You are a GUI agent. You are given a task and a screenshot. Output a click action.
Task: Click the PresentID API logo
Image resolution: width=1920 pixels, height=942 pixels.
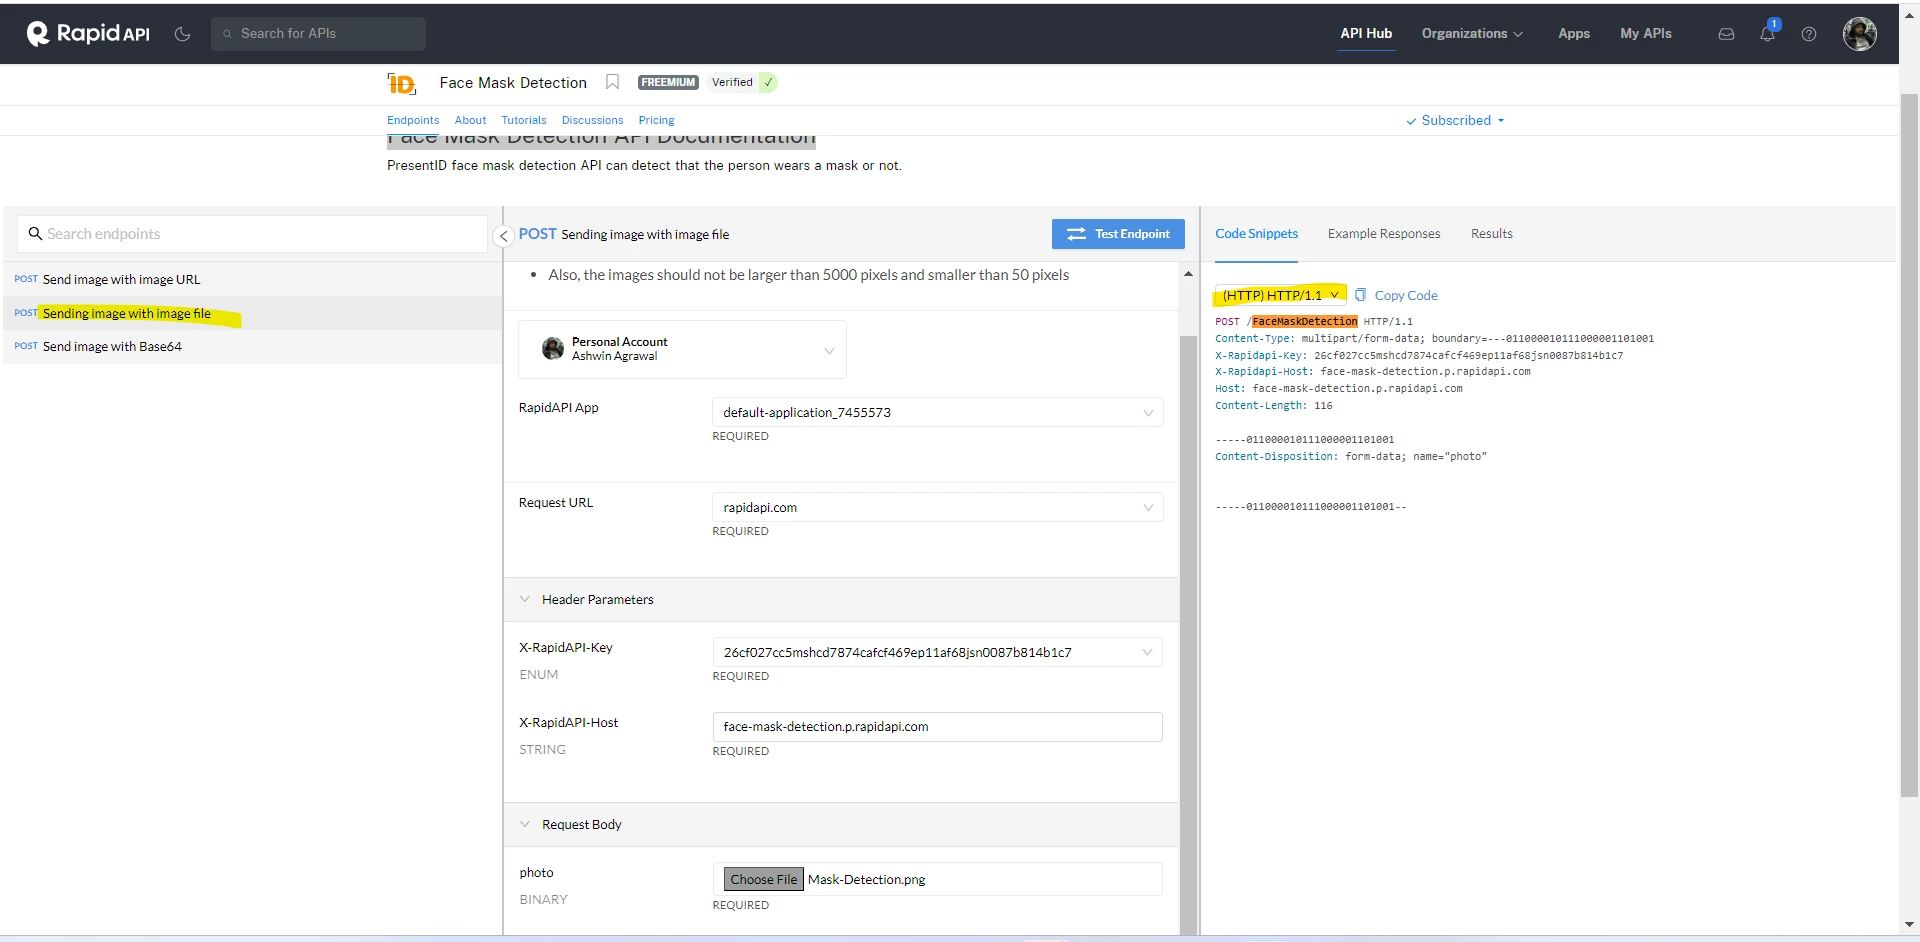pyautogui.click(x=402, y=83)
